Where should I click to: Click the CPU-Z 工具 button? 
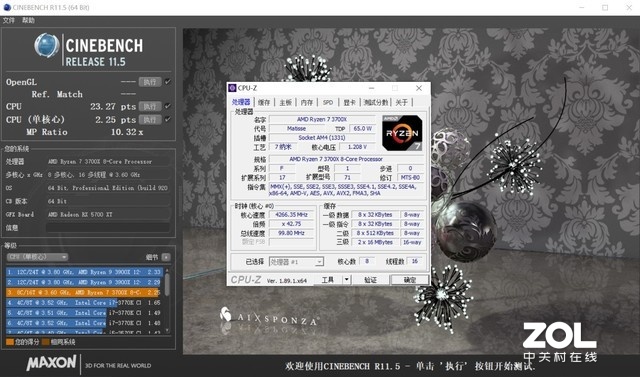pyautogui.click(x=327, y=279)
